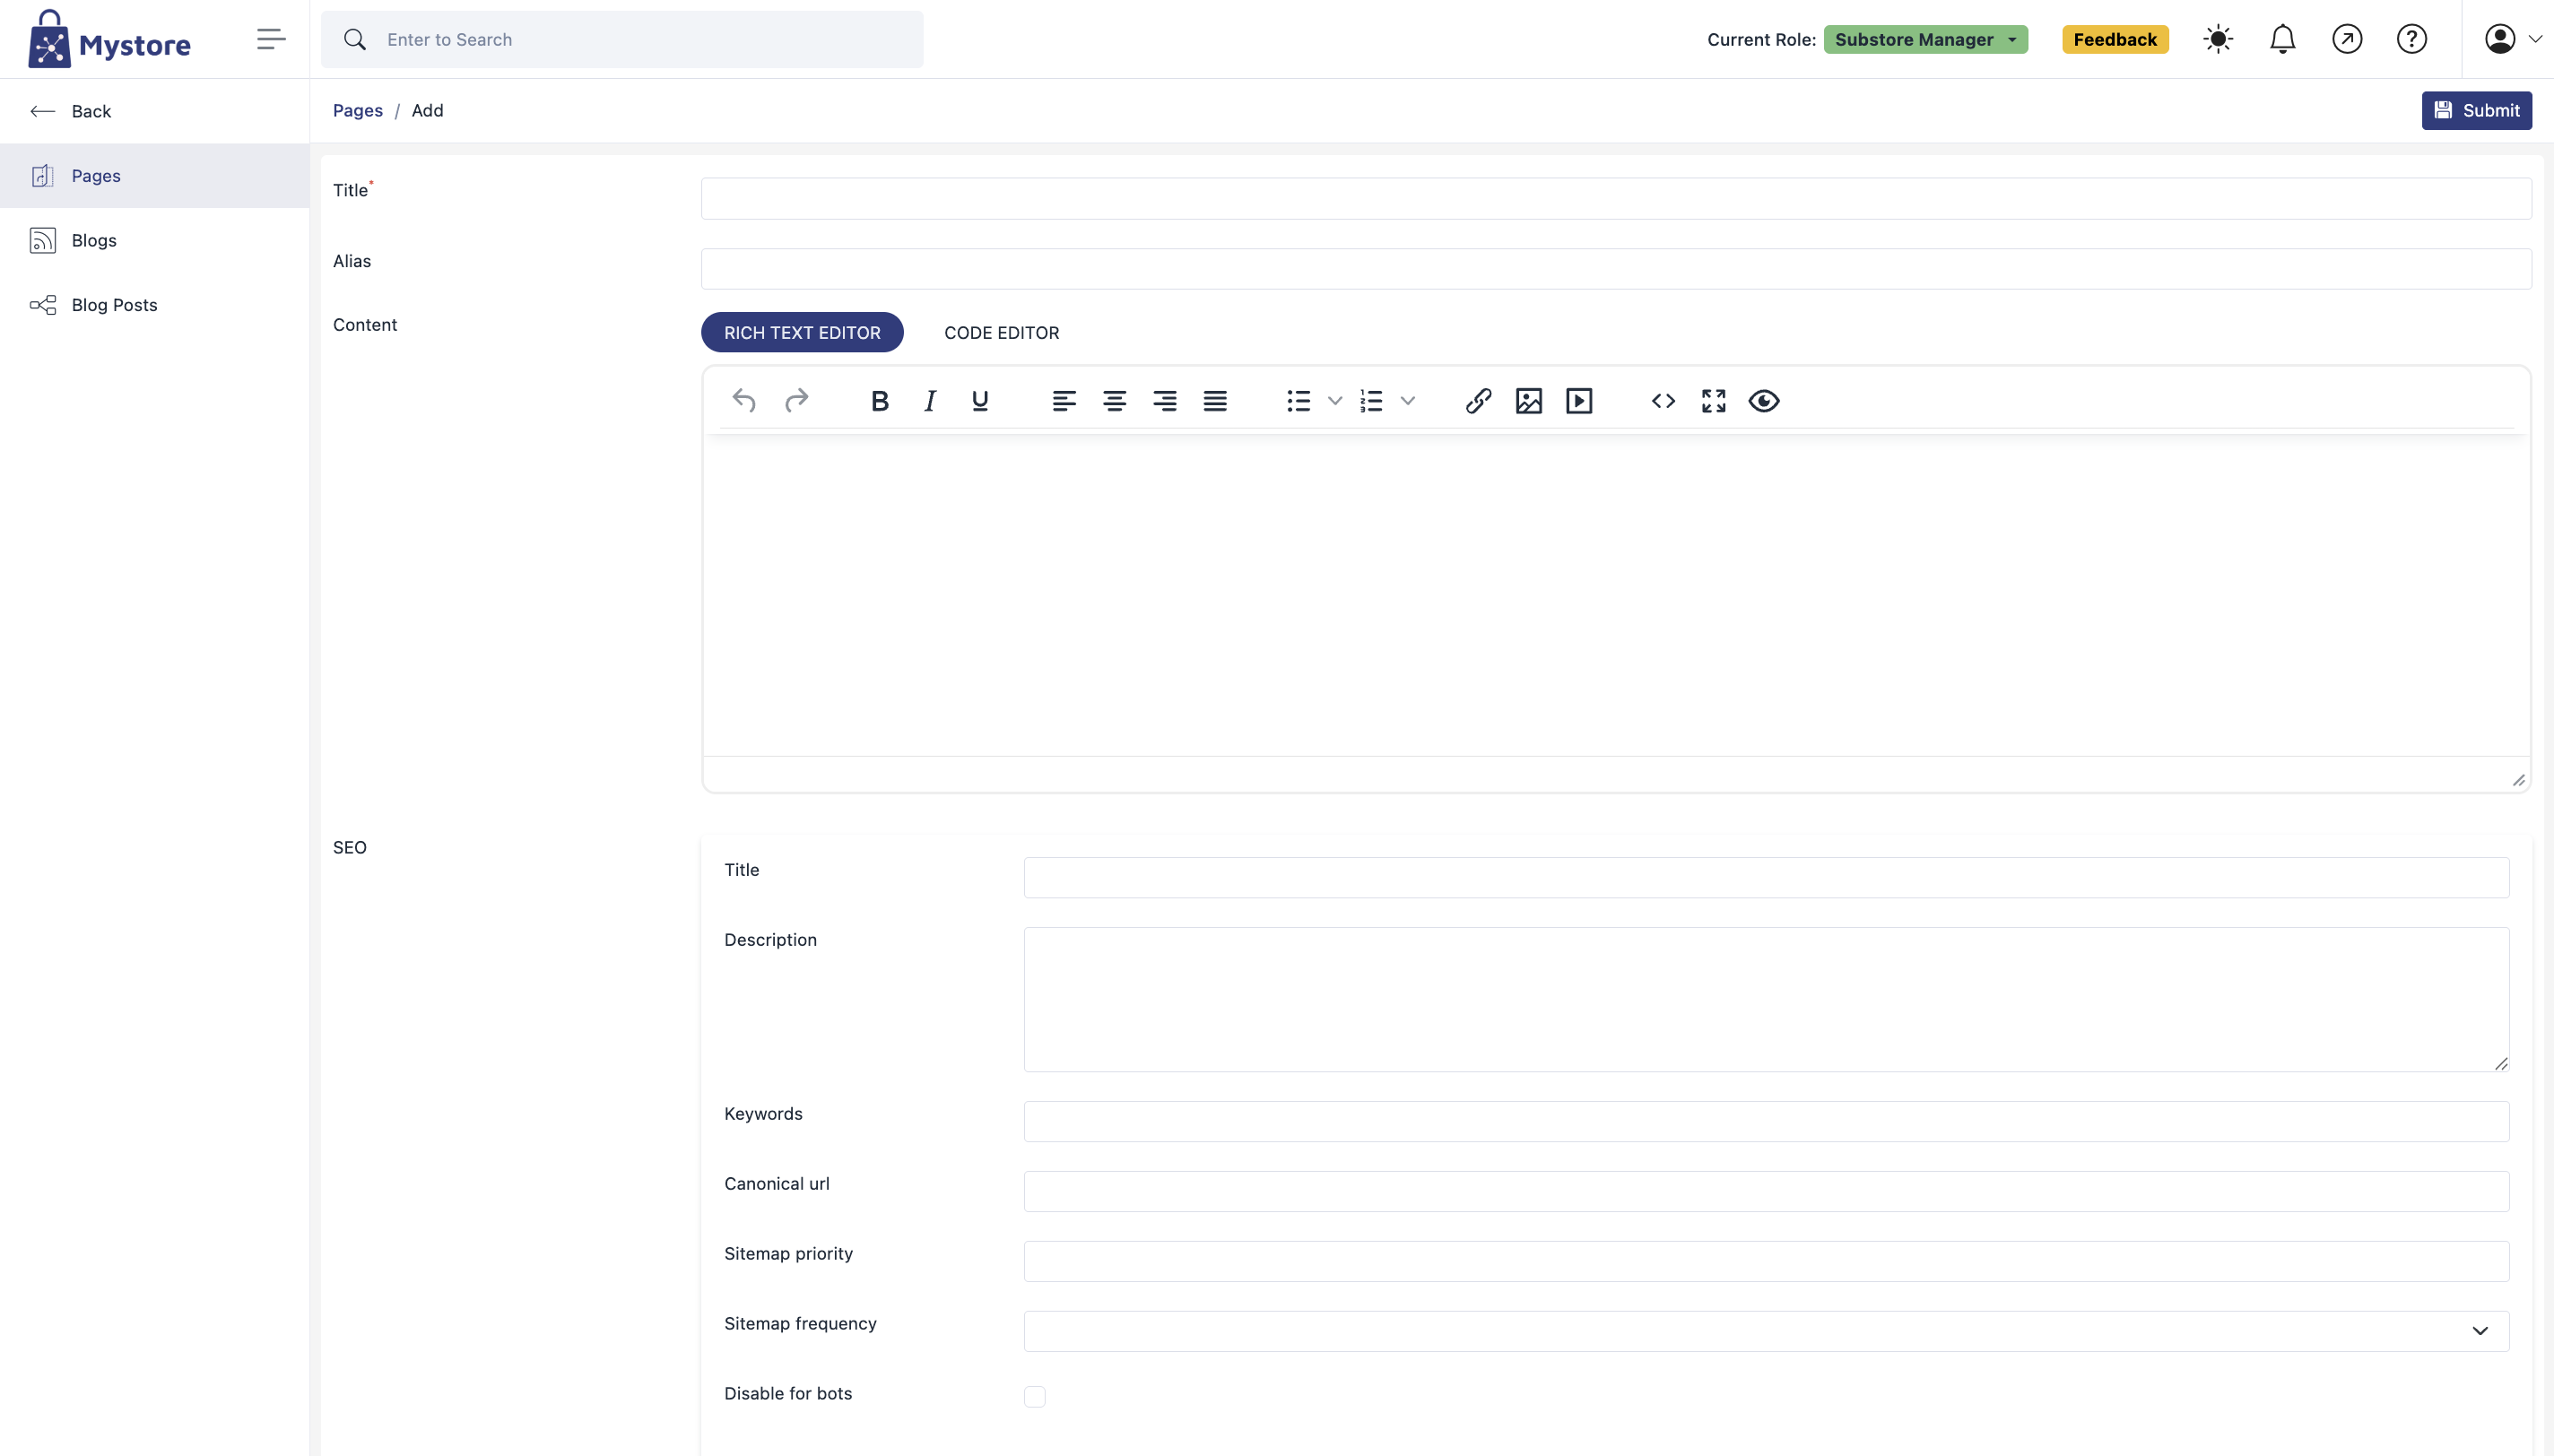Focus the Keywords input field
Viewport: 2554px width, 1456px height.
1766,1121
